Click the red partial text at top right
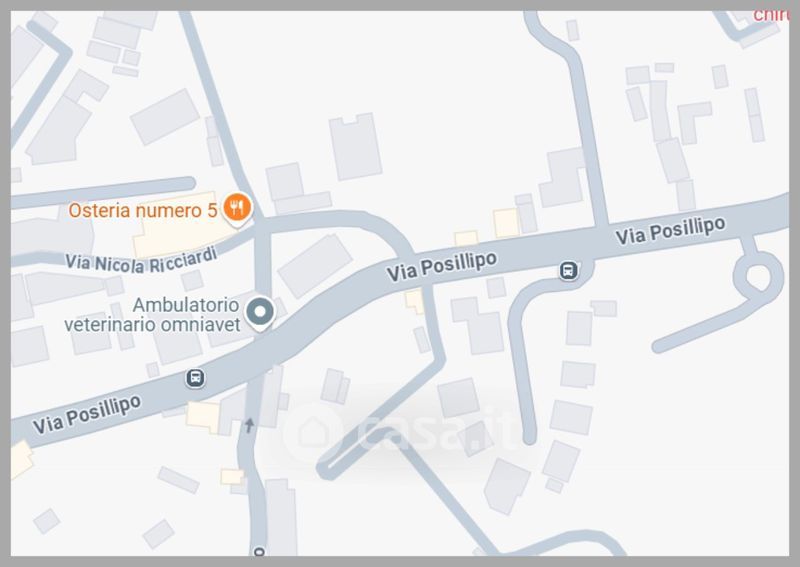The height and width of the screenshot is (567, 800). [771, 15]
